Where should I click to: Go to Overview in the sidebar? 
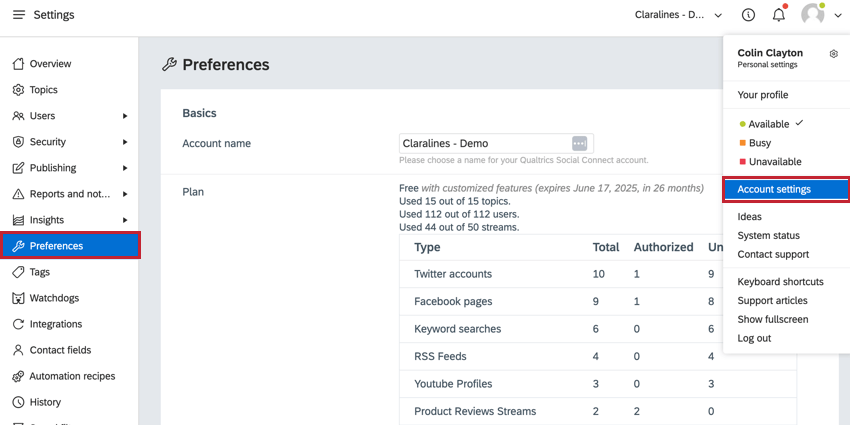(x=50, y=64)
